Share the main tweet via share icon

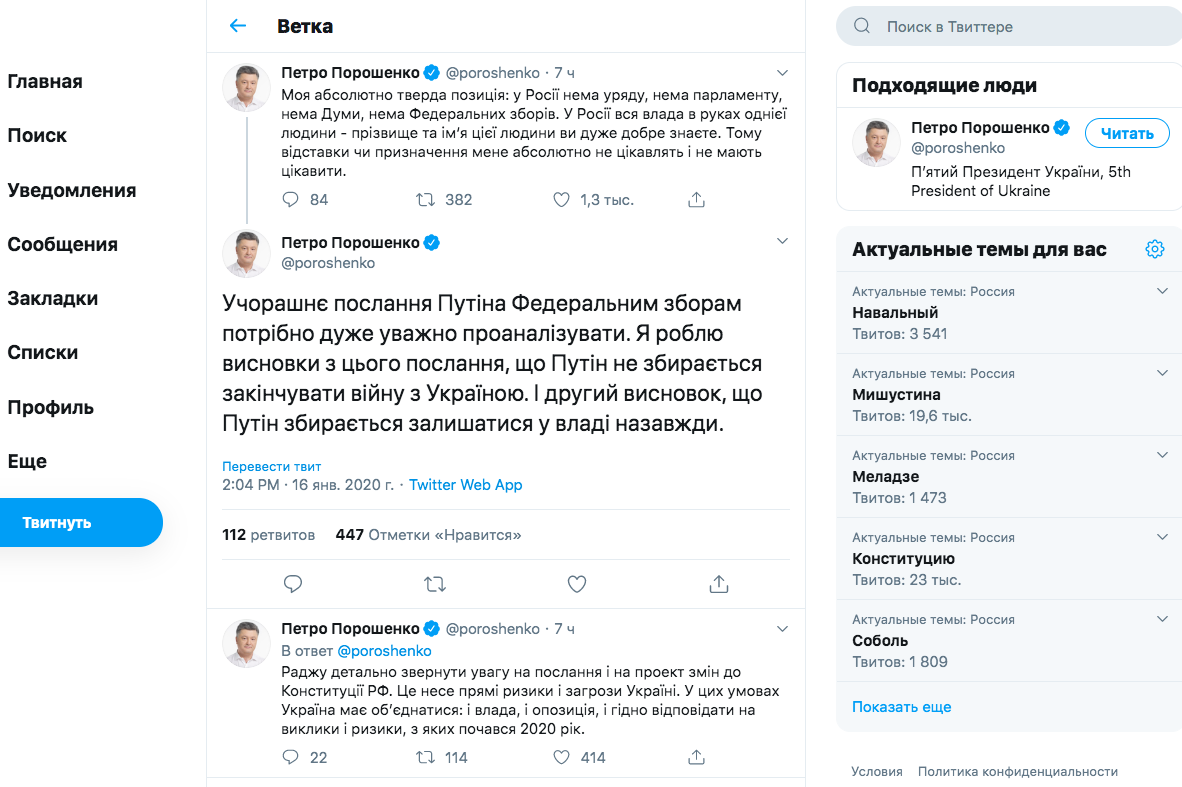point(718,583)
